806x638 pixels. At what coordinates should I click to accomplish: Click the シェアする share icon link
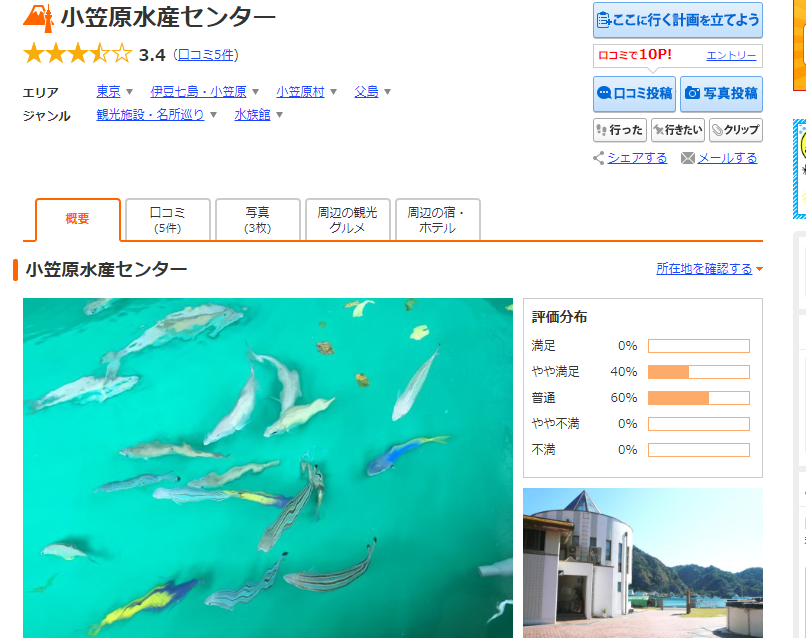630,158
